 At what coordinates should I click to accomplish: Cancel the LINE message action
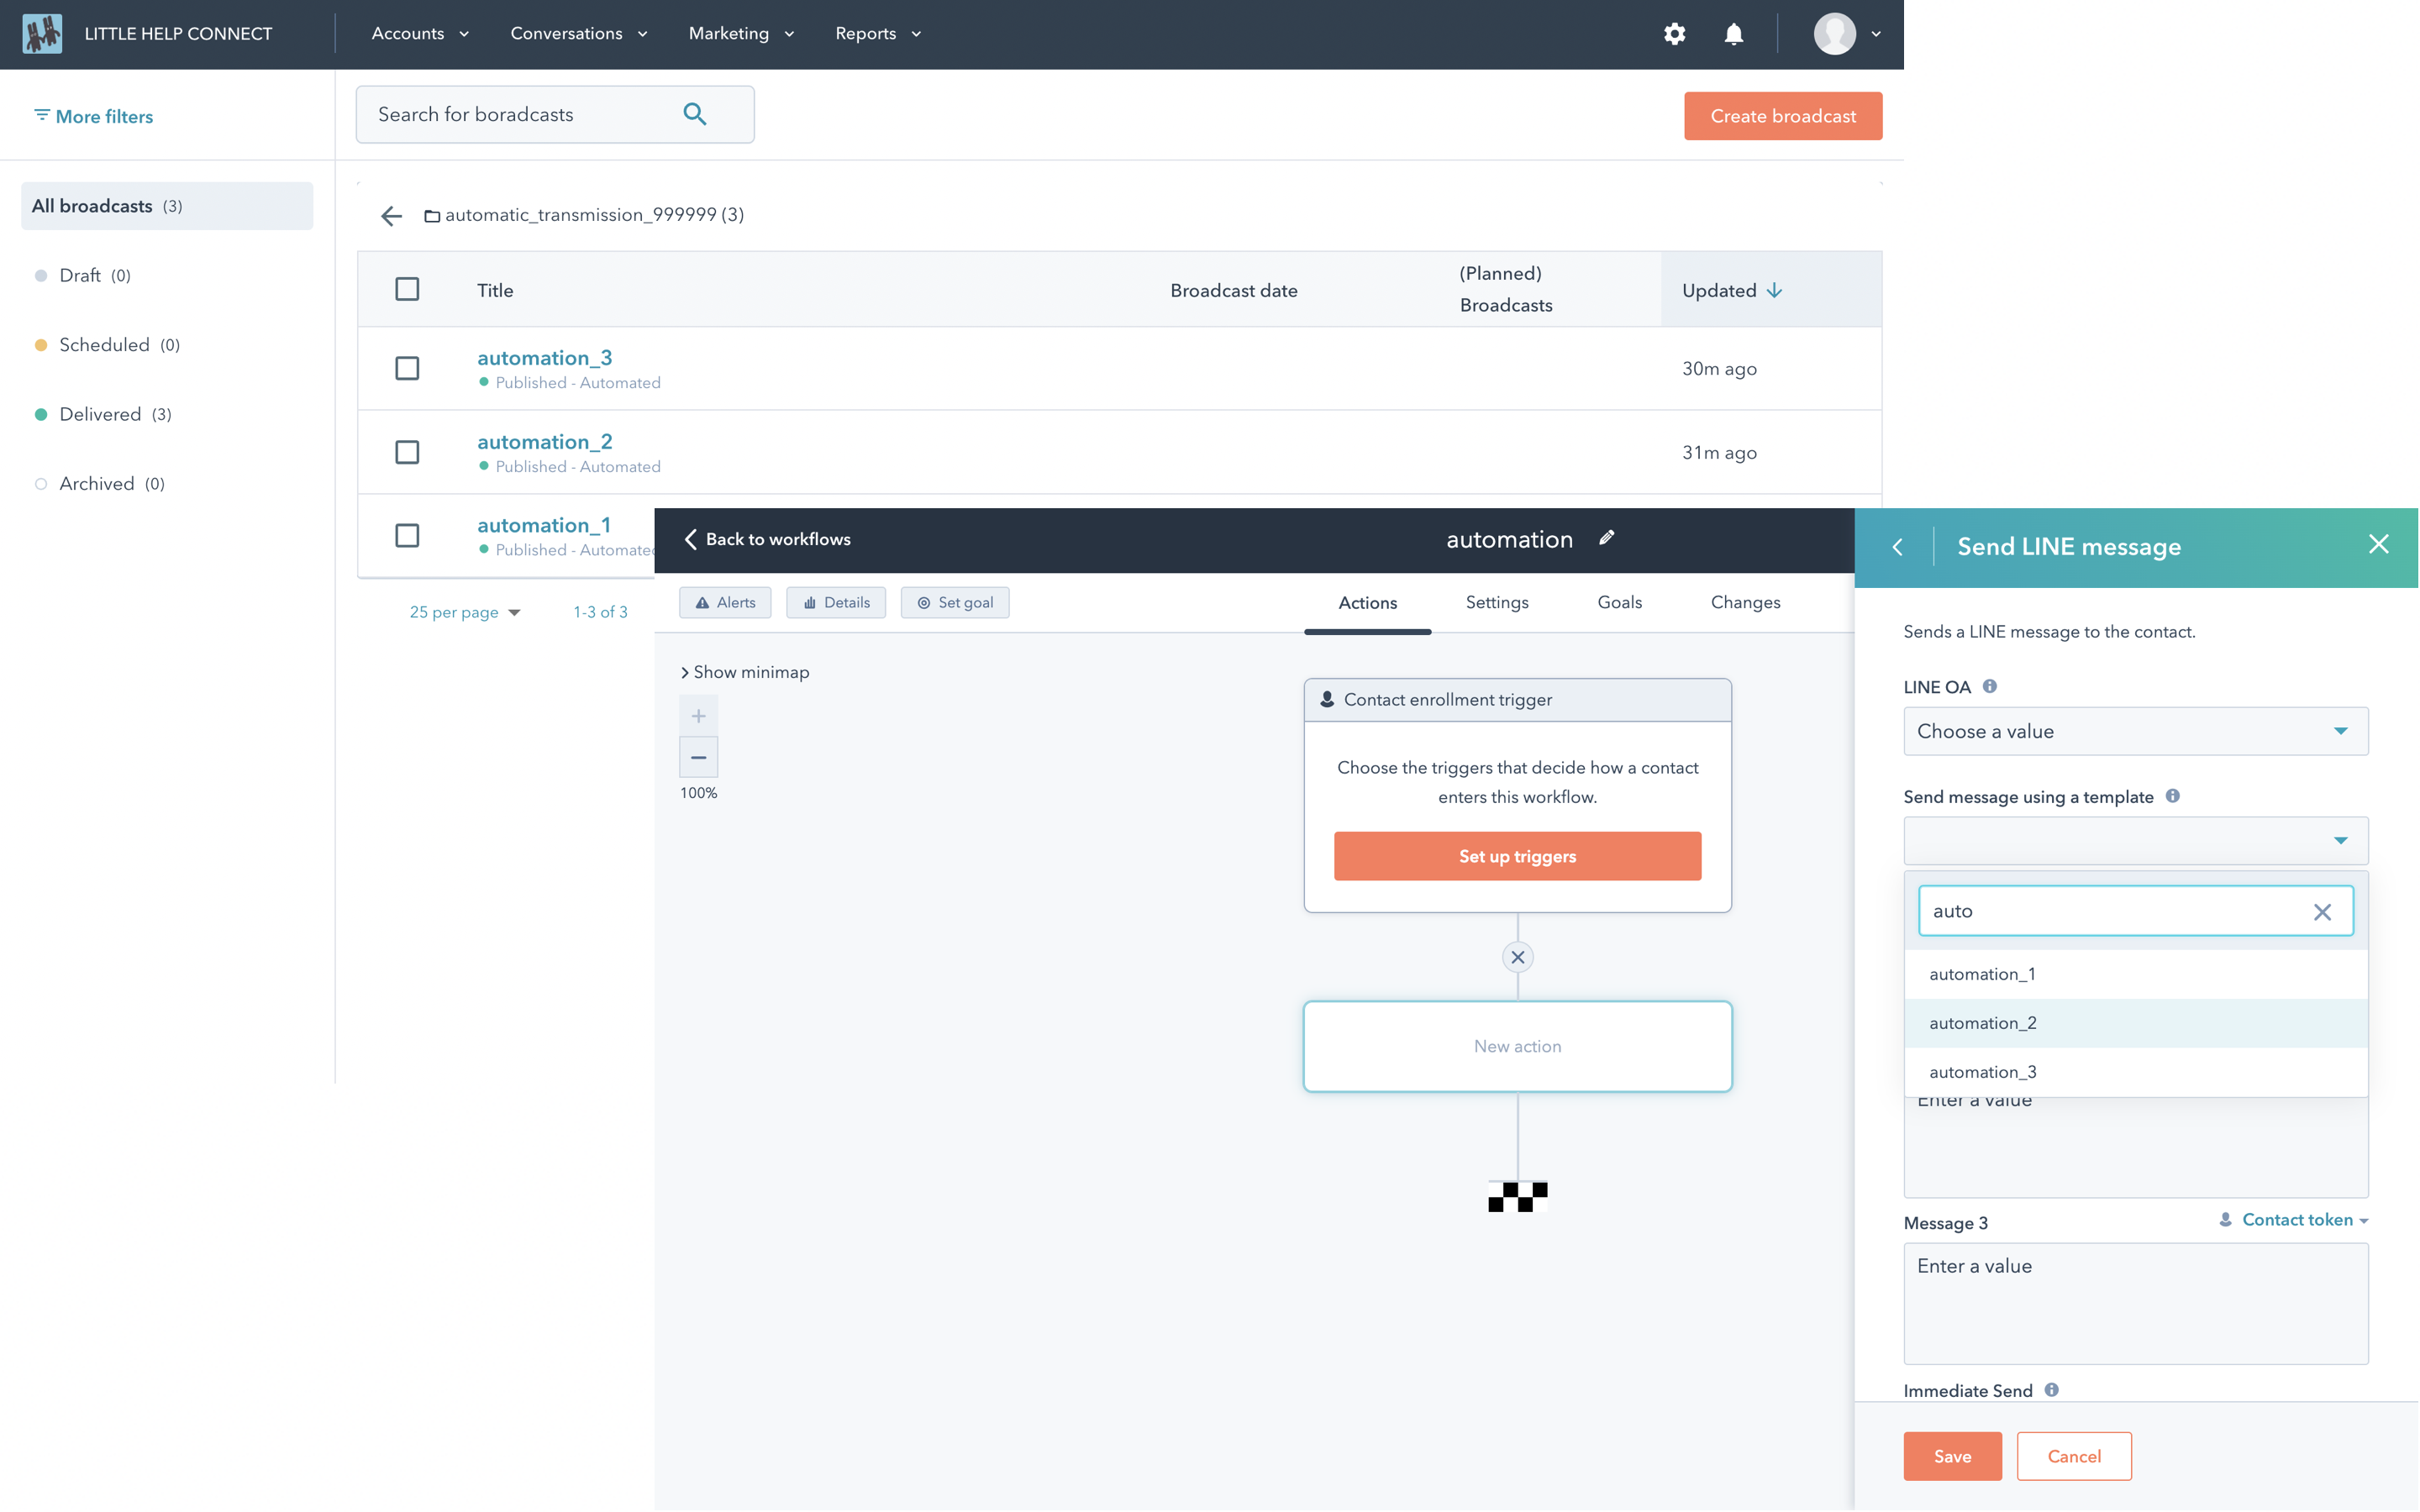click(x=2074, y=1456)
